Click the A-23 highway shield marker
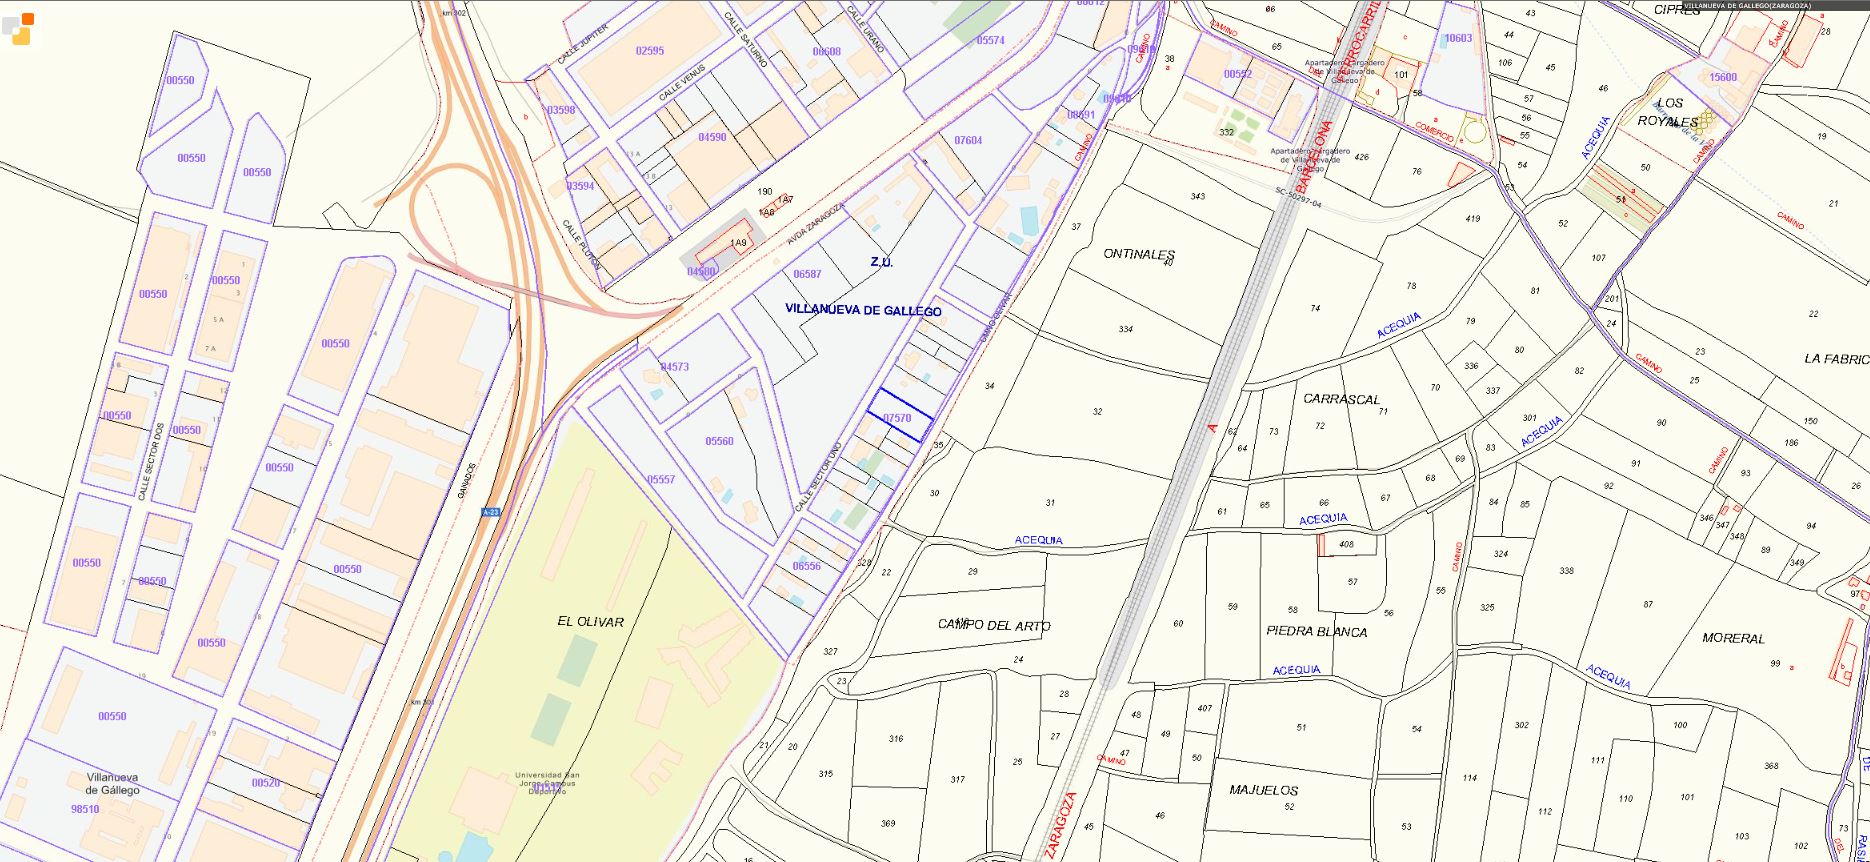Screen dimensions: 1870x862 coord(490,512)
